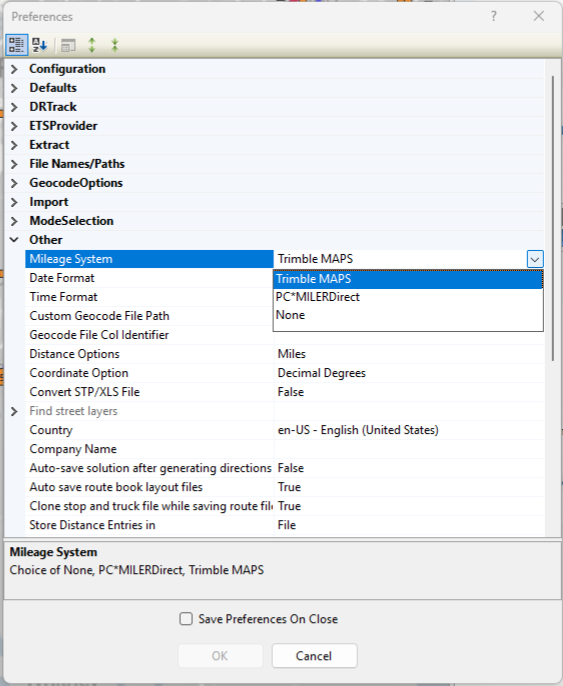Click the expand all green arrows icon
The width and height of the screenshot is (563, 686).
point(92,45)
